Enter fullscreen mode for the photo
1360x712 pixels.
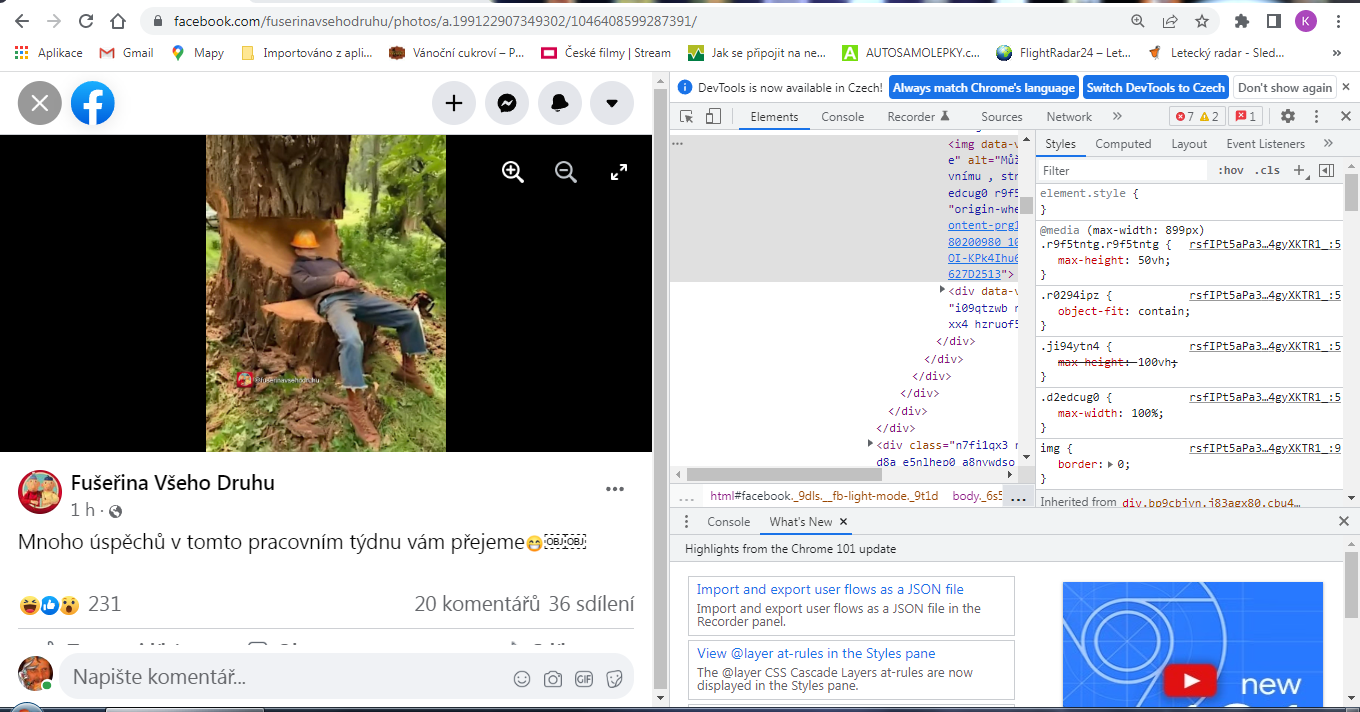(619, 172)
